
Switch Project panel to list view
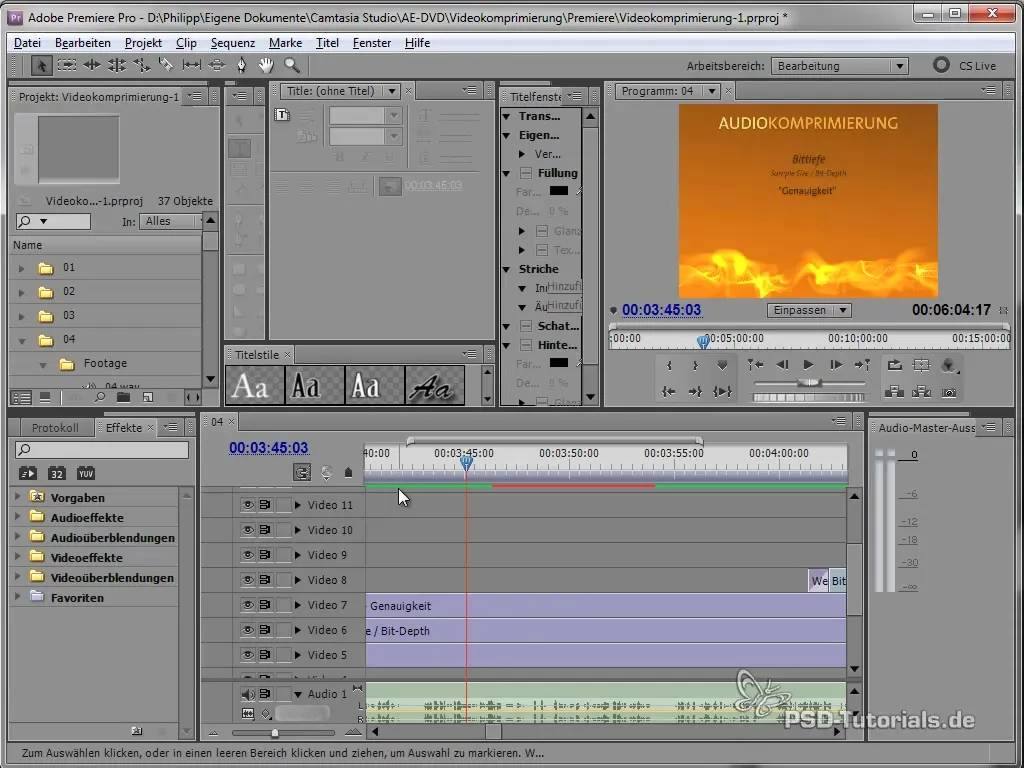[22, 397]
